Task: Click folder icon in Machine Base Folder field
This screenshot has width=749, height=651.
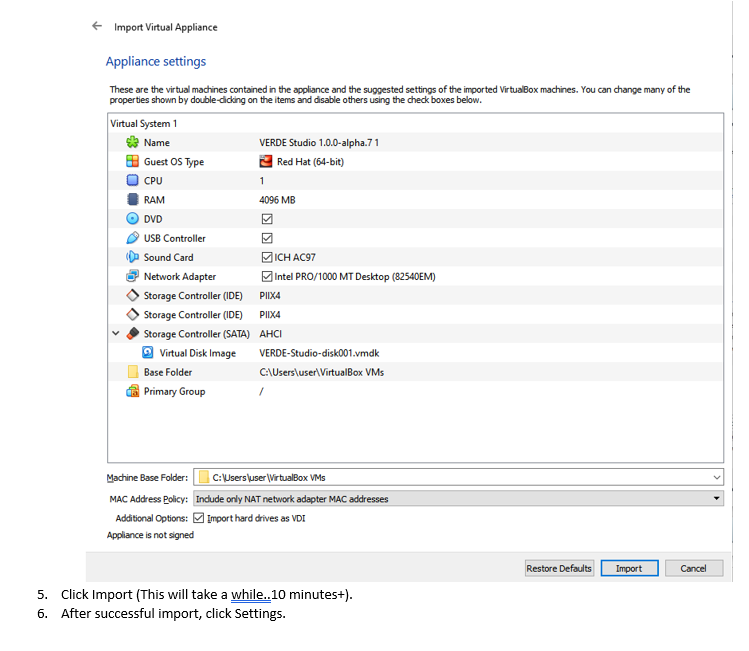Action: click(204, 477)
